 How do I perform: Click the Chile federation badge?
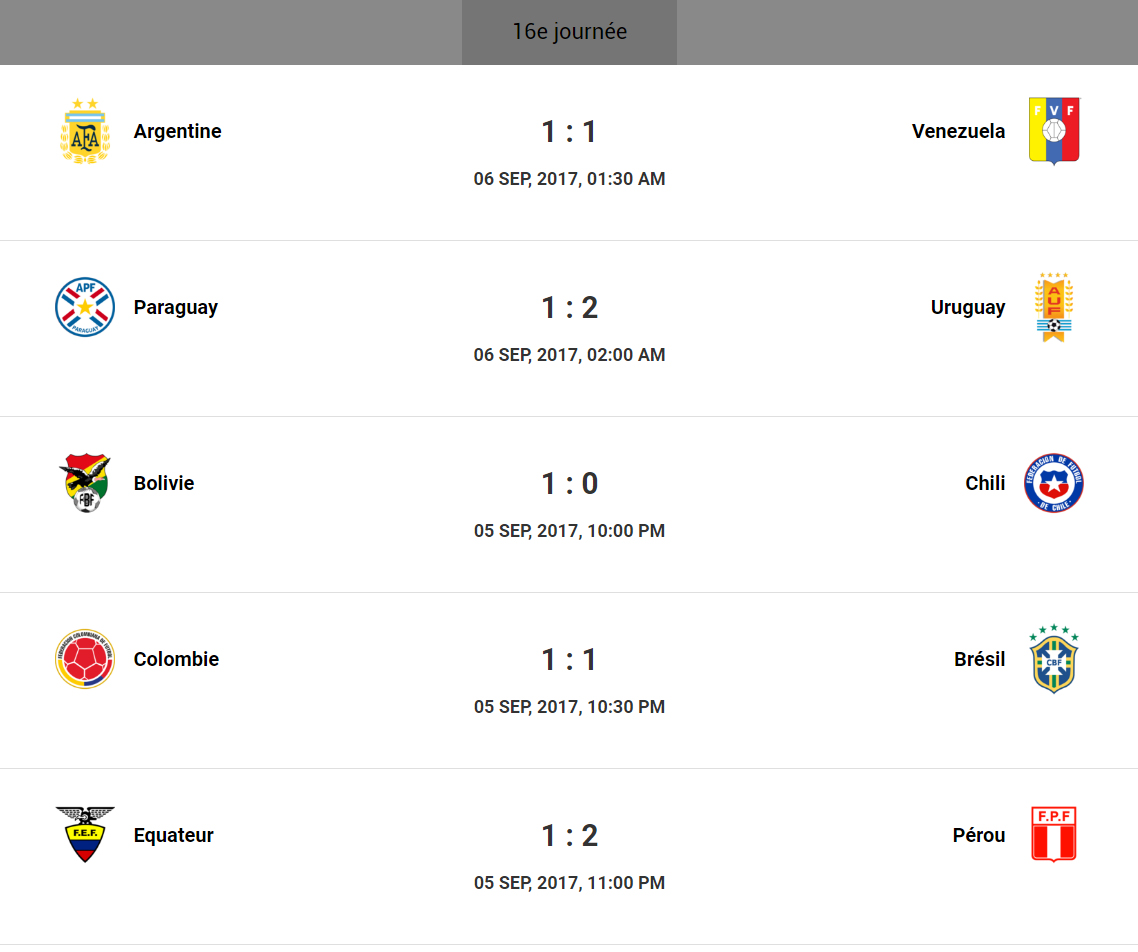[x=1054, y=483]
